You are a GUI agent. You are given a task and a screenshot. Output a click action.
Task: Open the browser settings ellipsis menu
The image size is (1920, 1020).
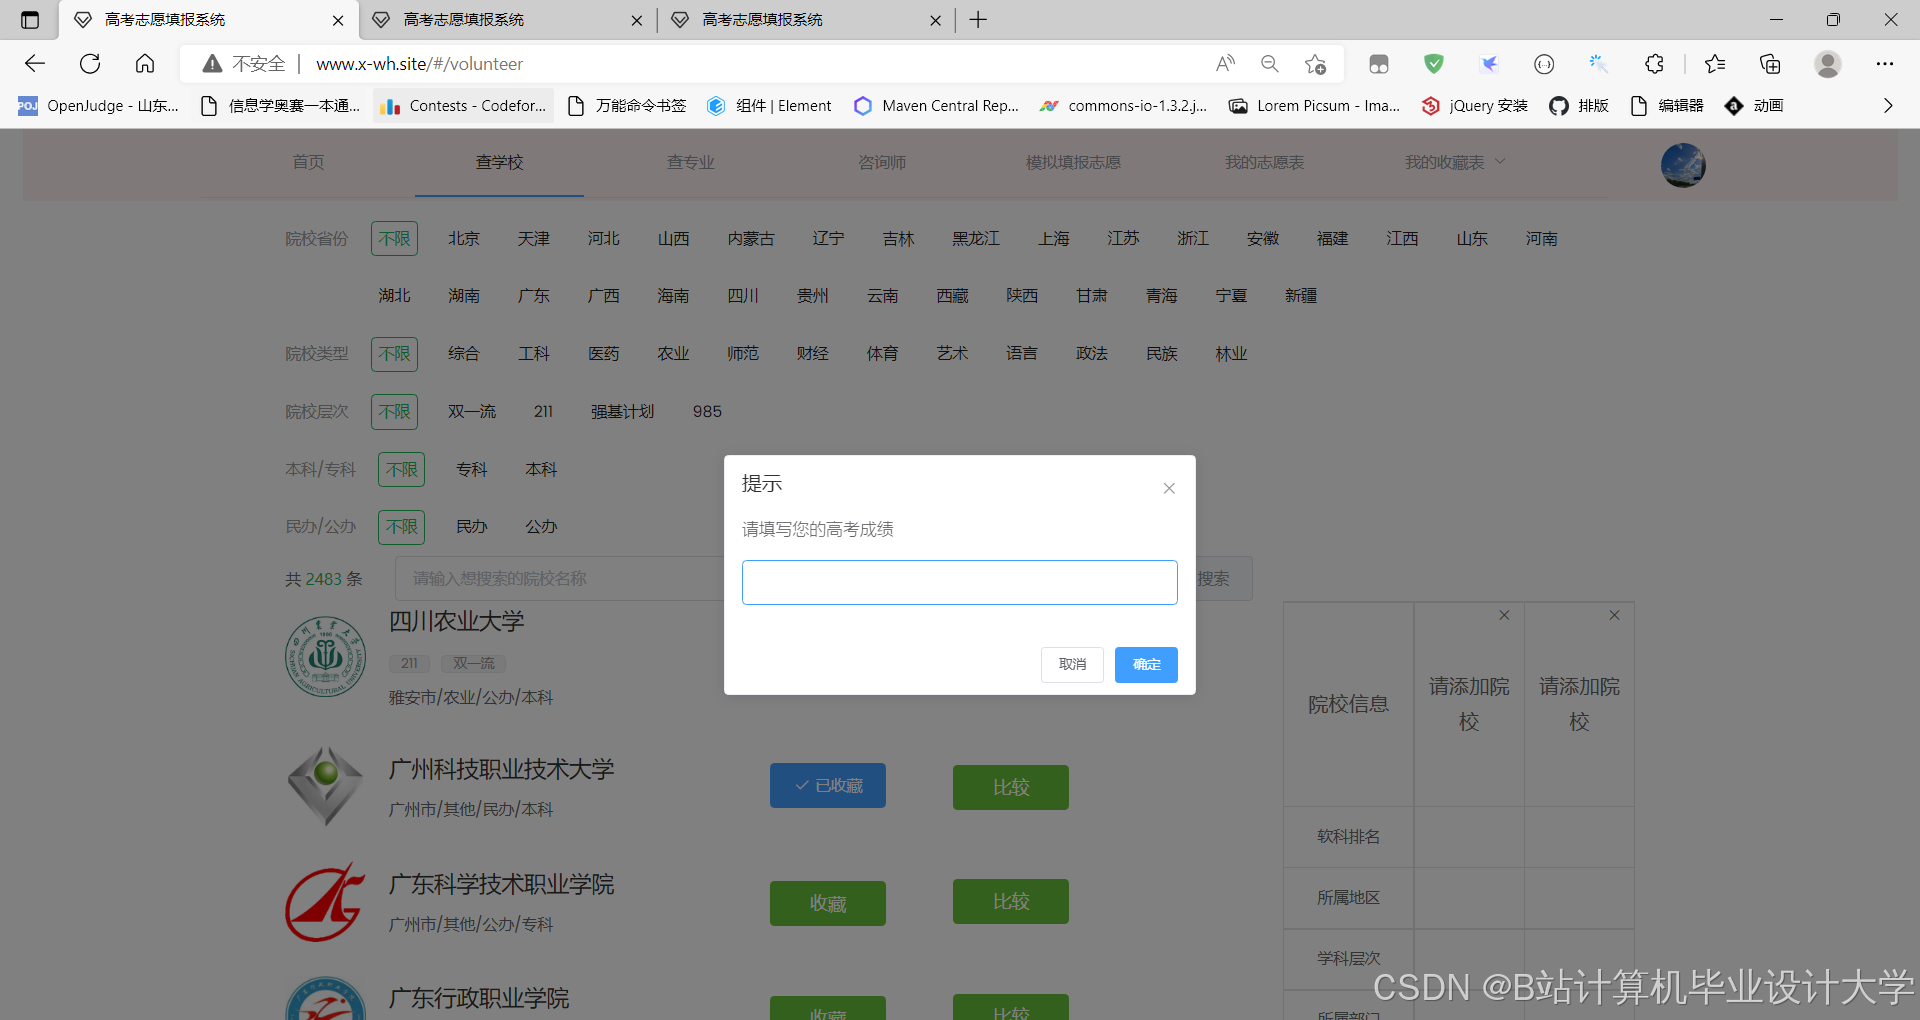pos(1885,64)
